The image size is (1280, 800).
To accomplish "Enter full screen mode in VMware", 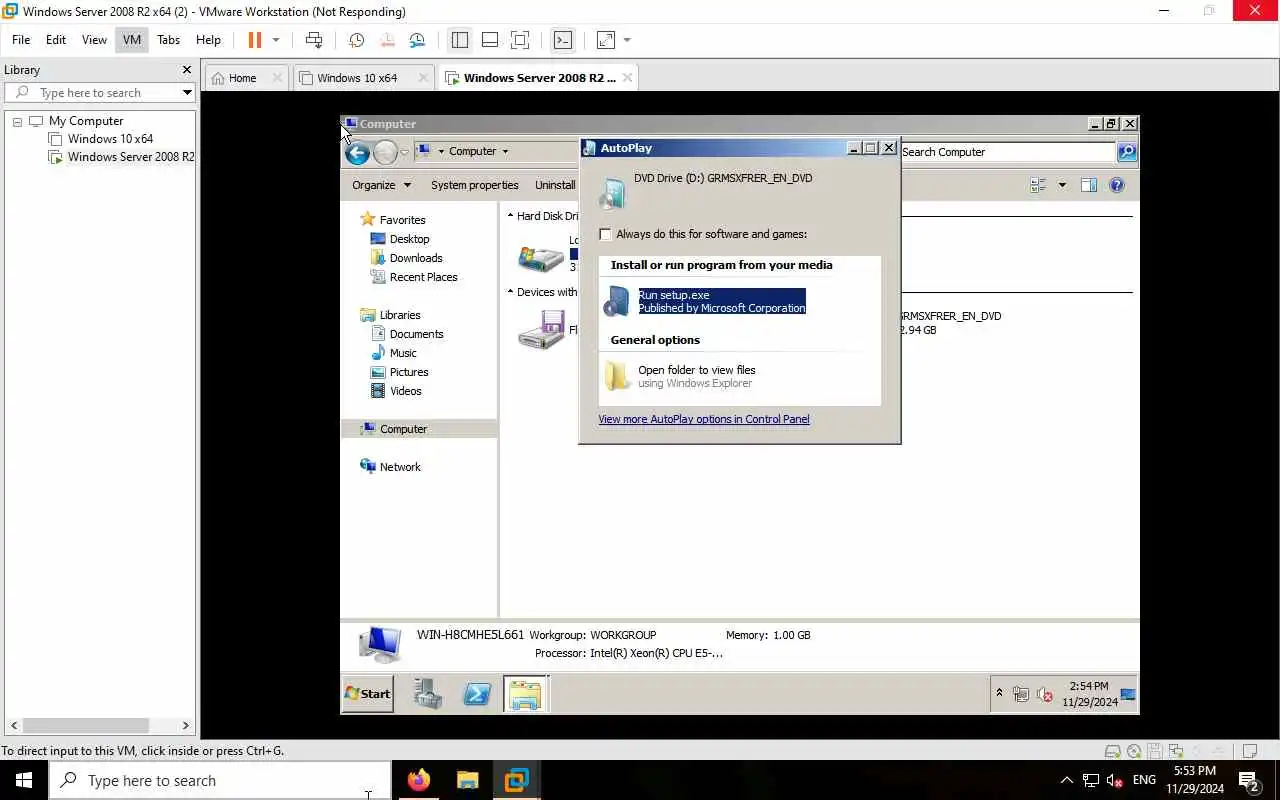I will click(x=520, y=40).
